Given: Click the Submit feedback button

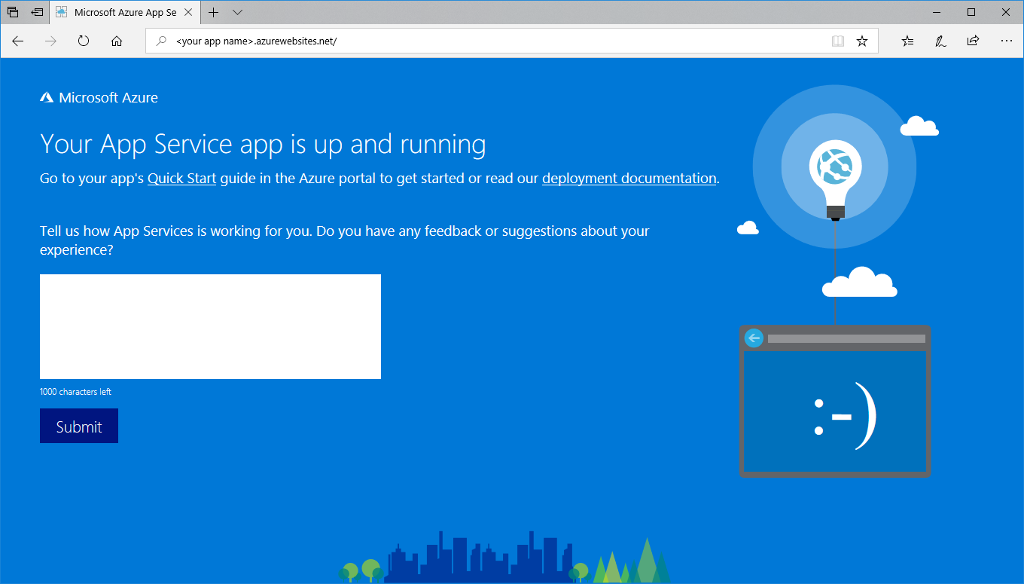Looking at the screenshot, I should 79,426.
